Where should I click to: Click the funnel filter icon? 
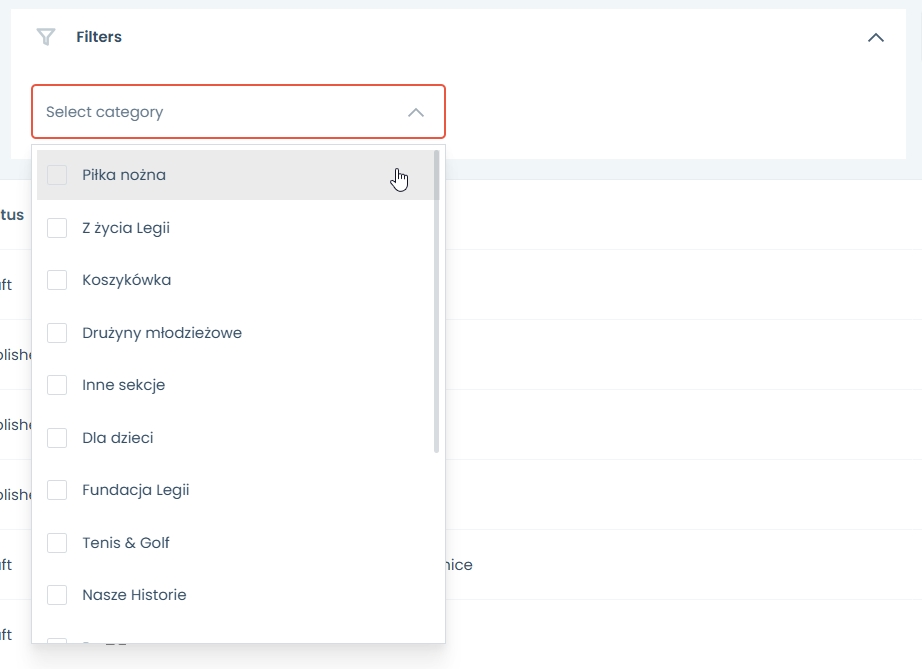tap(45, 37)
